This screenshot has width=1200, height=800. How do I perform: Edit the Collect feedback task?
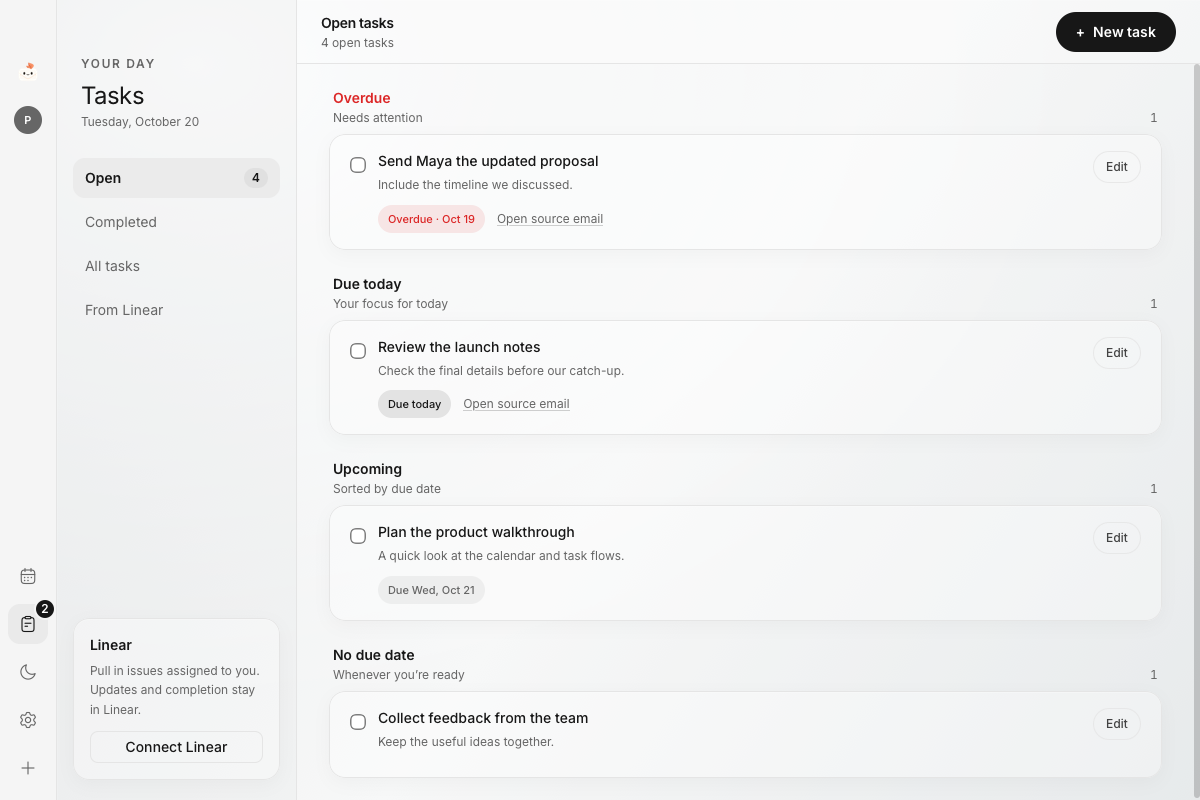(x=1117, y=724)
